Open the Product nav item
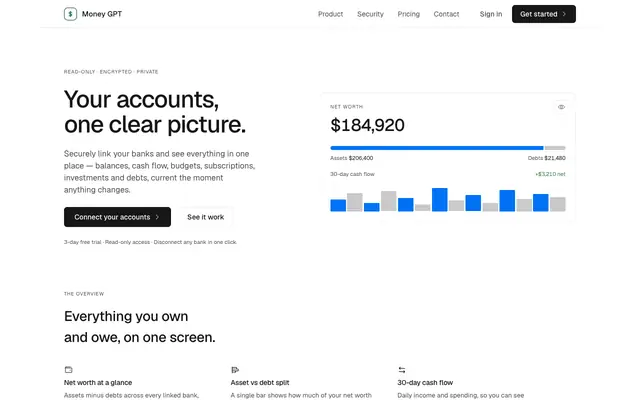This screenshot has height=400, width=640. [330, 14]
